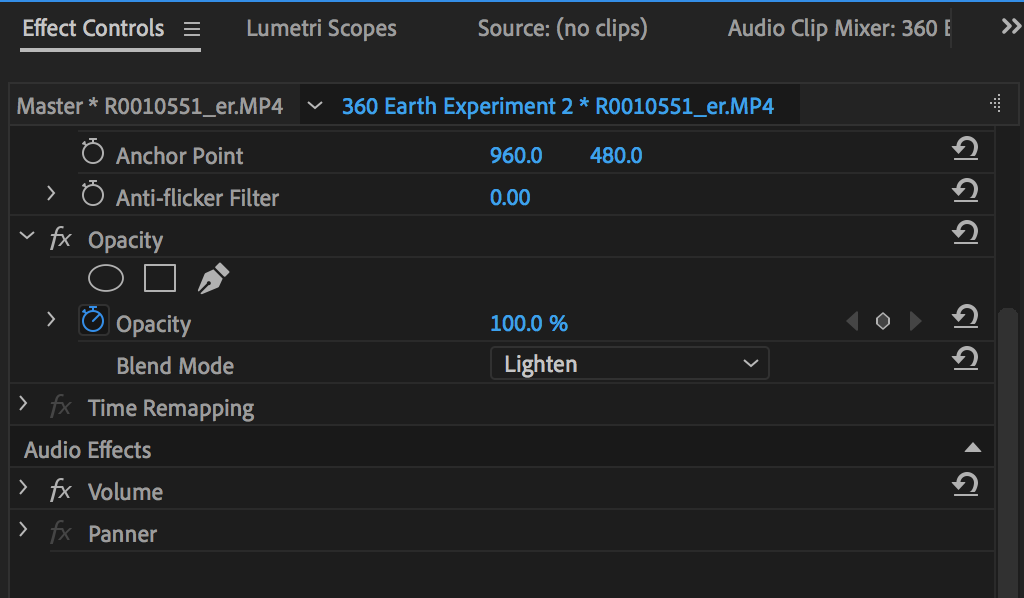Image resolution: width=1024 pixels, height=598 pixels.
Task: Reset the Volume audio effect
Action: [965, 486]
